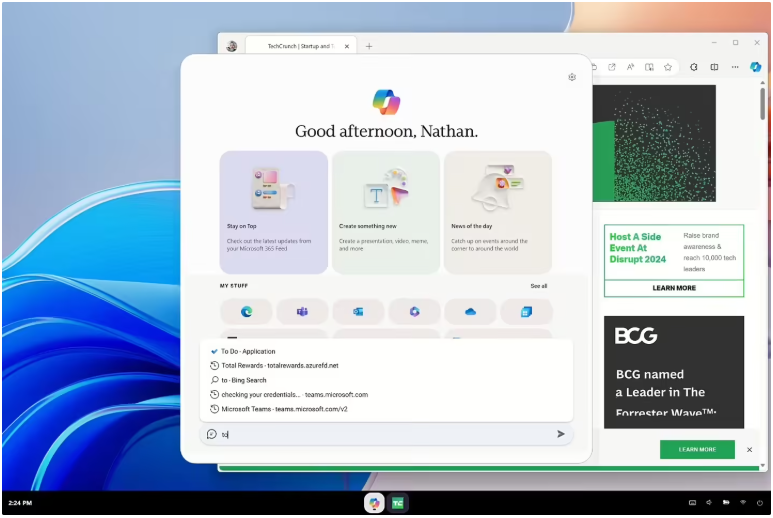Click the power icon in system tray
This screenshot has height=518, width=773.
tap(760, 503)
